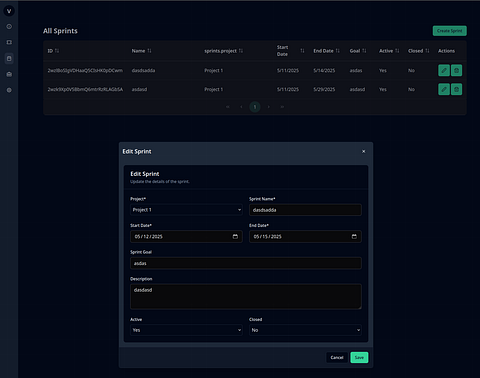Open the Active dropdown set to Yes
The image size is (480, 378).
[x=186, y=330]
